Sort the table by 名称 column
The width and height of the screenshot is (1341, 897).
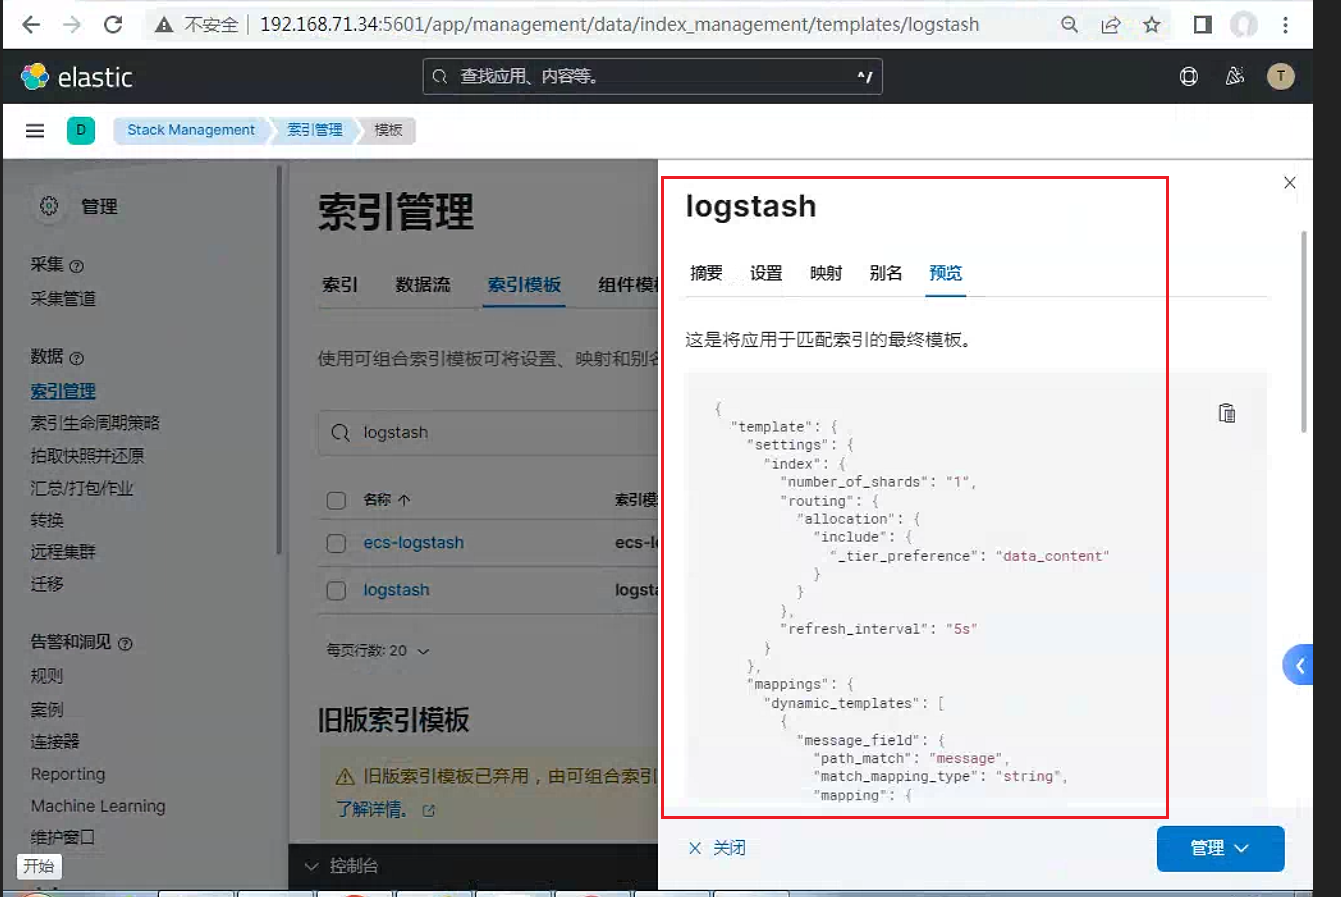387,499
